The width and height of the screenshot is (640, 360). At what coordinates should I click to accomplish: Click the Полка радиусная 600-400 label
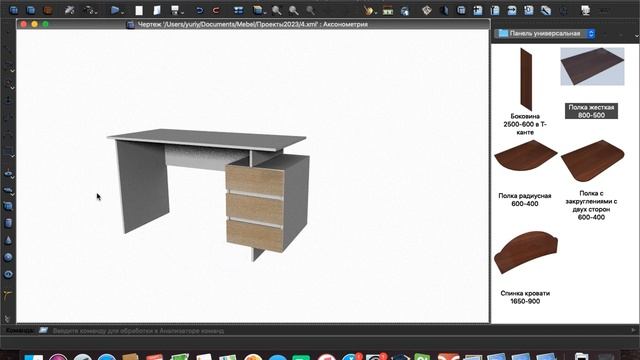525,200
